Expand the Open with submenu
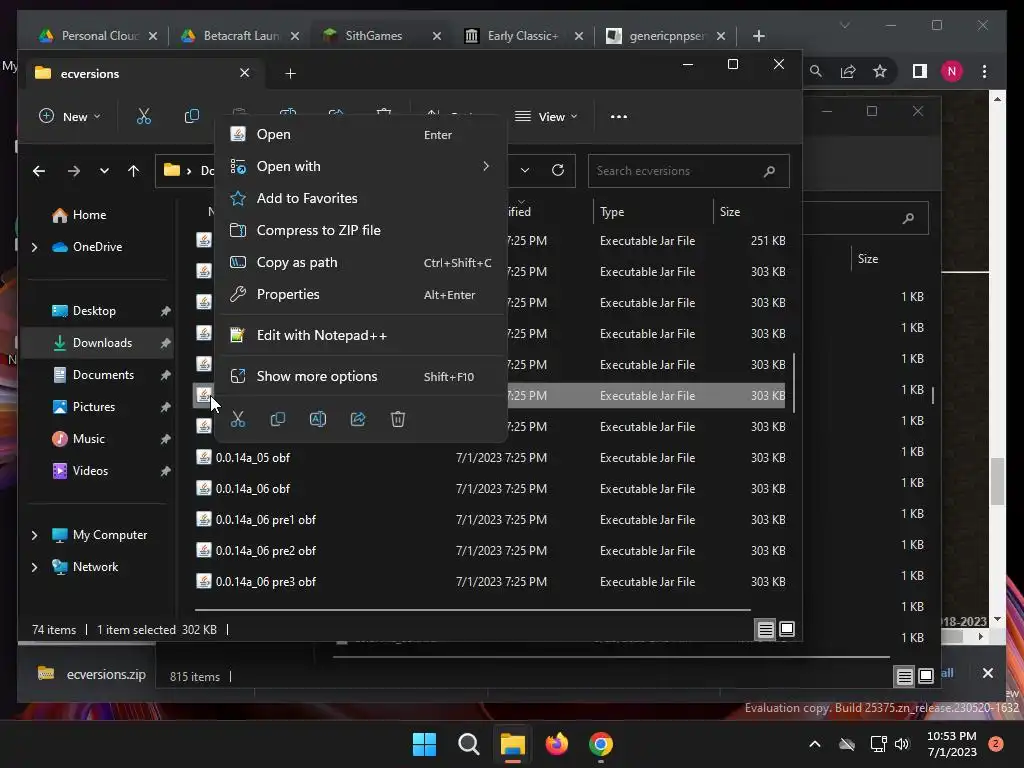This screenshot has height=768, width=1024. (x=485, y=167)
